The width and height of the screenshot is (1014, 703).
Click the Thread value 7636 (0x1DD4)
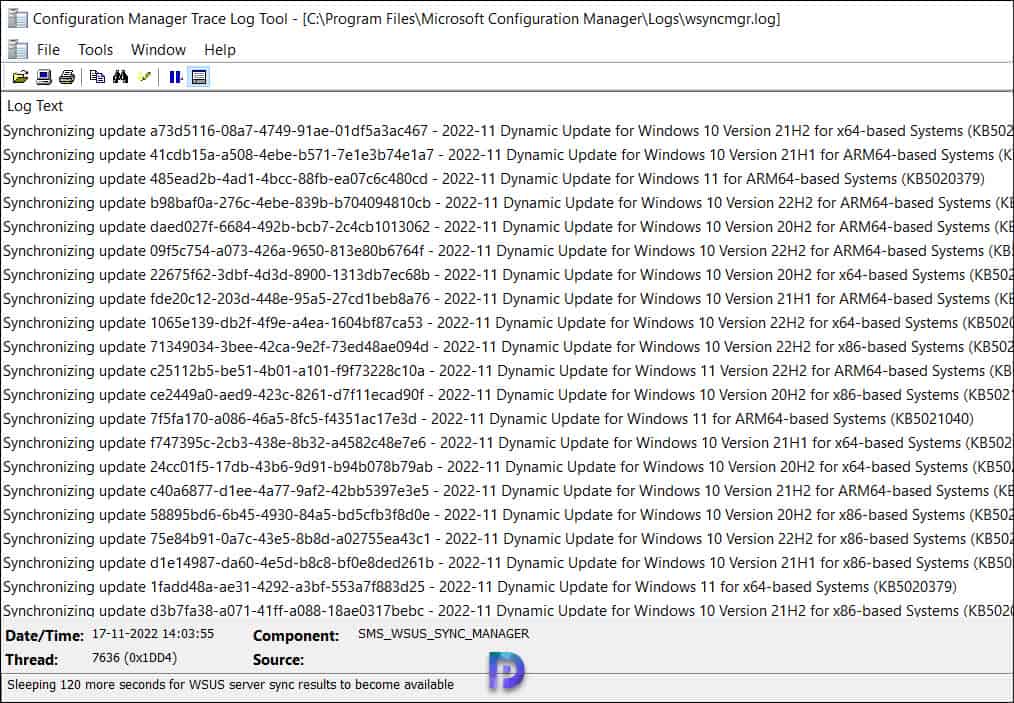pyautogui.click(x=135, y=658)
